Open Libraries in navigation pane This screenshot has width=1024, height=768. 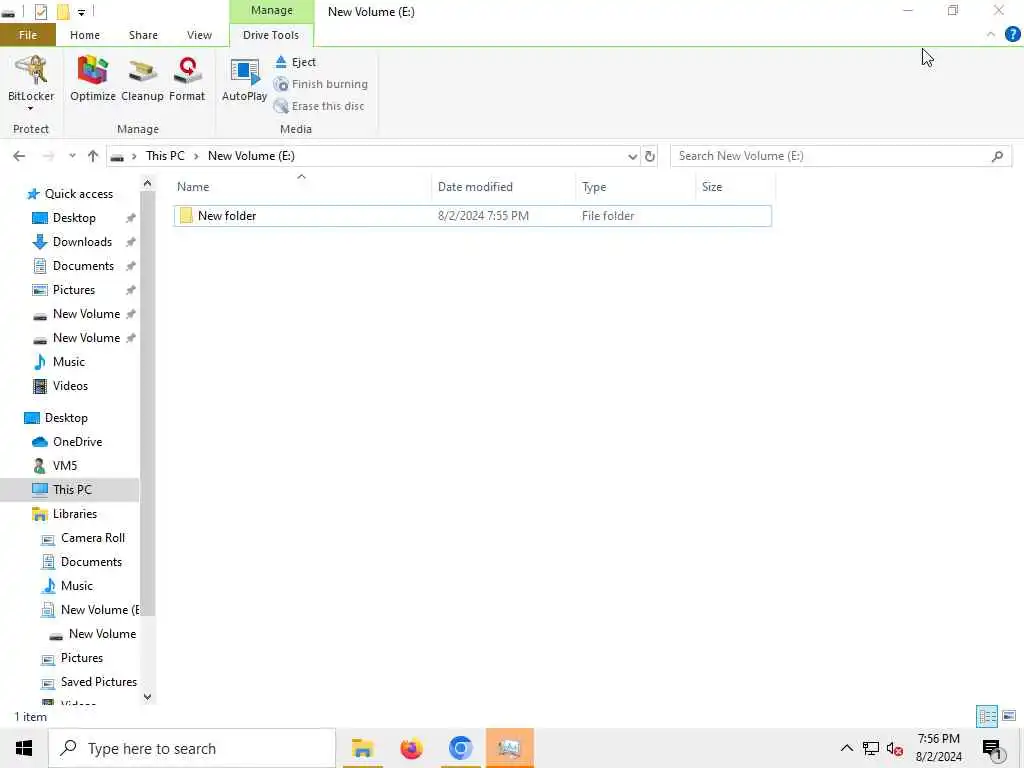coord(74,514)
